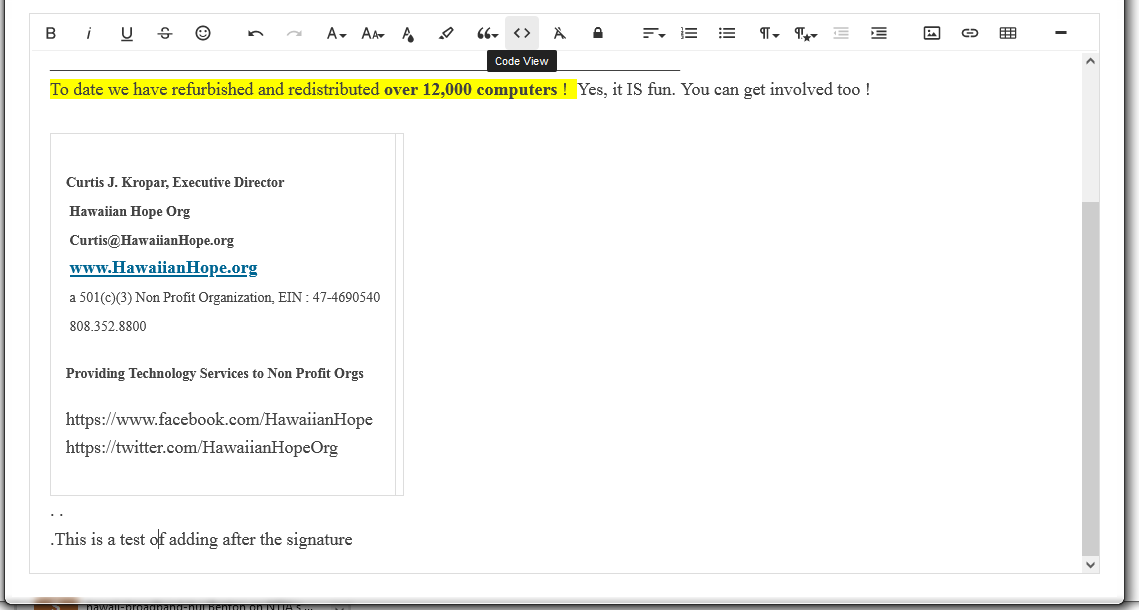This screenshot has height=610, width=1139.
Task: Open the text color picker
Action: tap(408, 33)
